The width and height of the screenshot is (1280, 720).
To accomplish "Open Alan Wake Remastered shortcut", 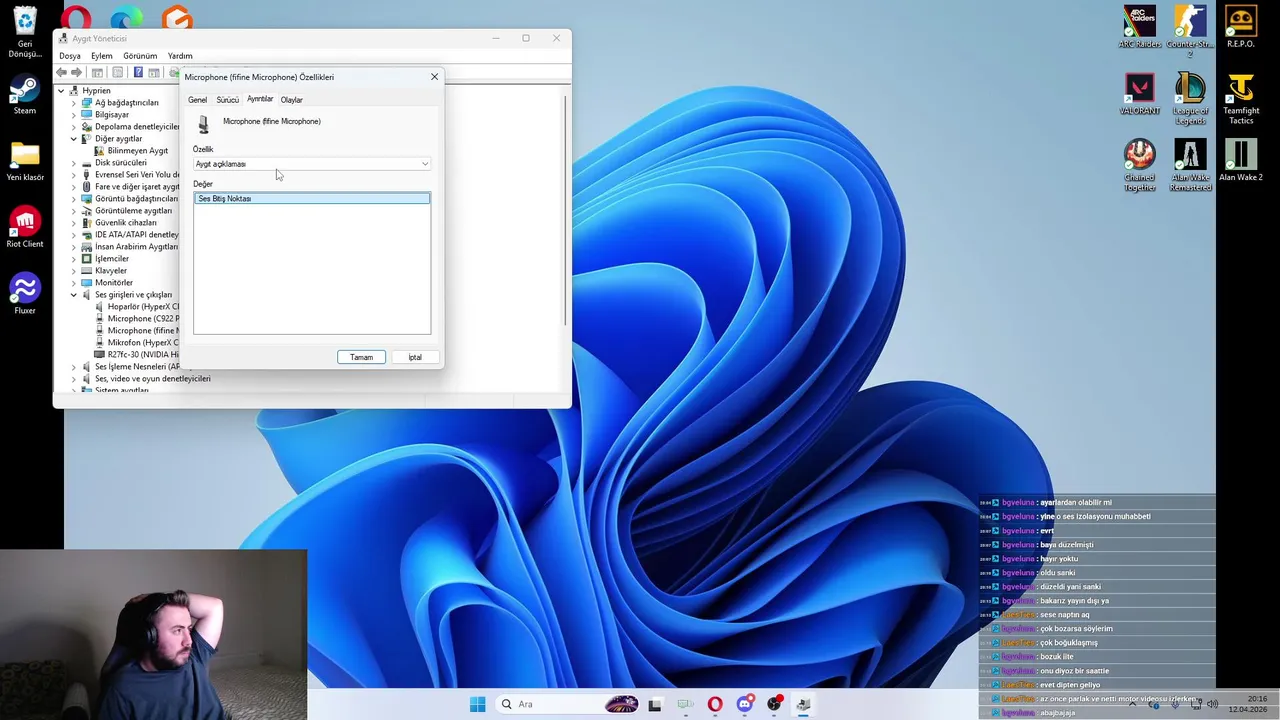I will pyautogui.click(x=1190, y=165).
